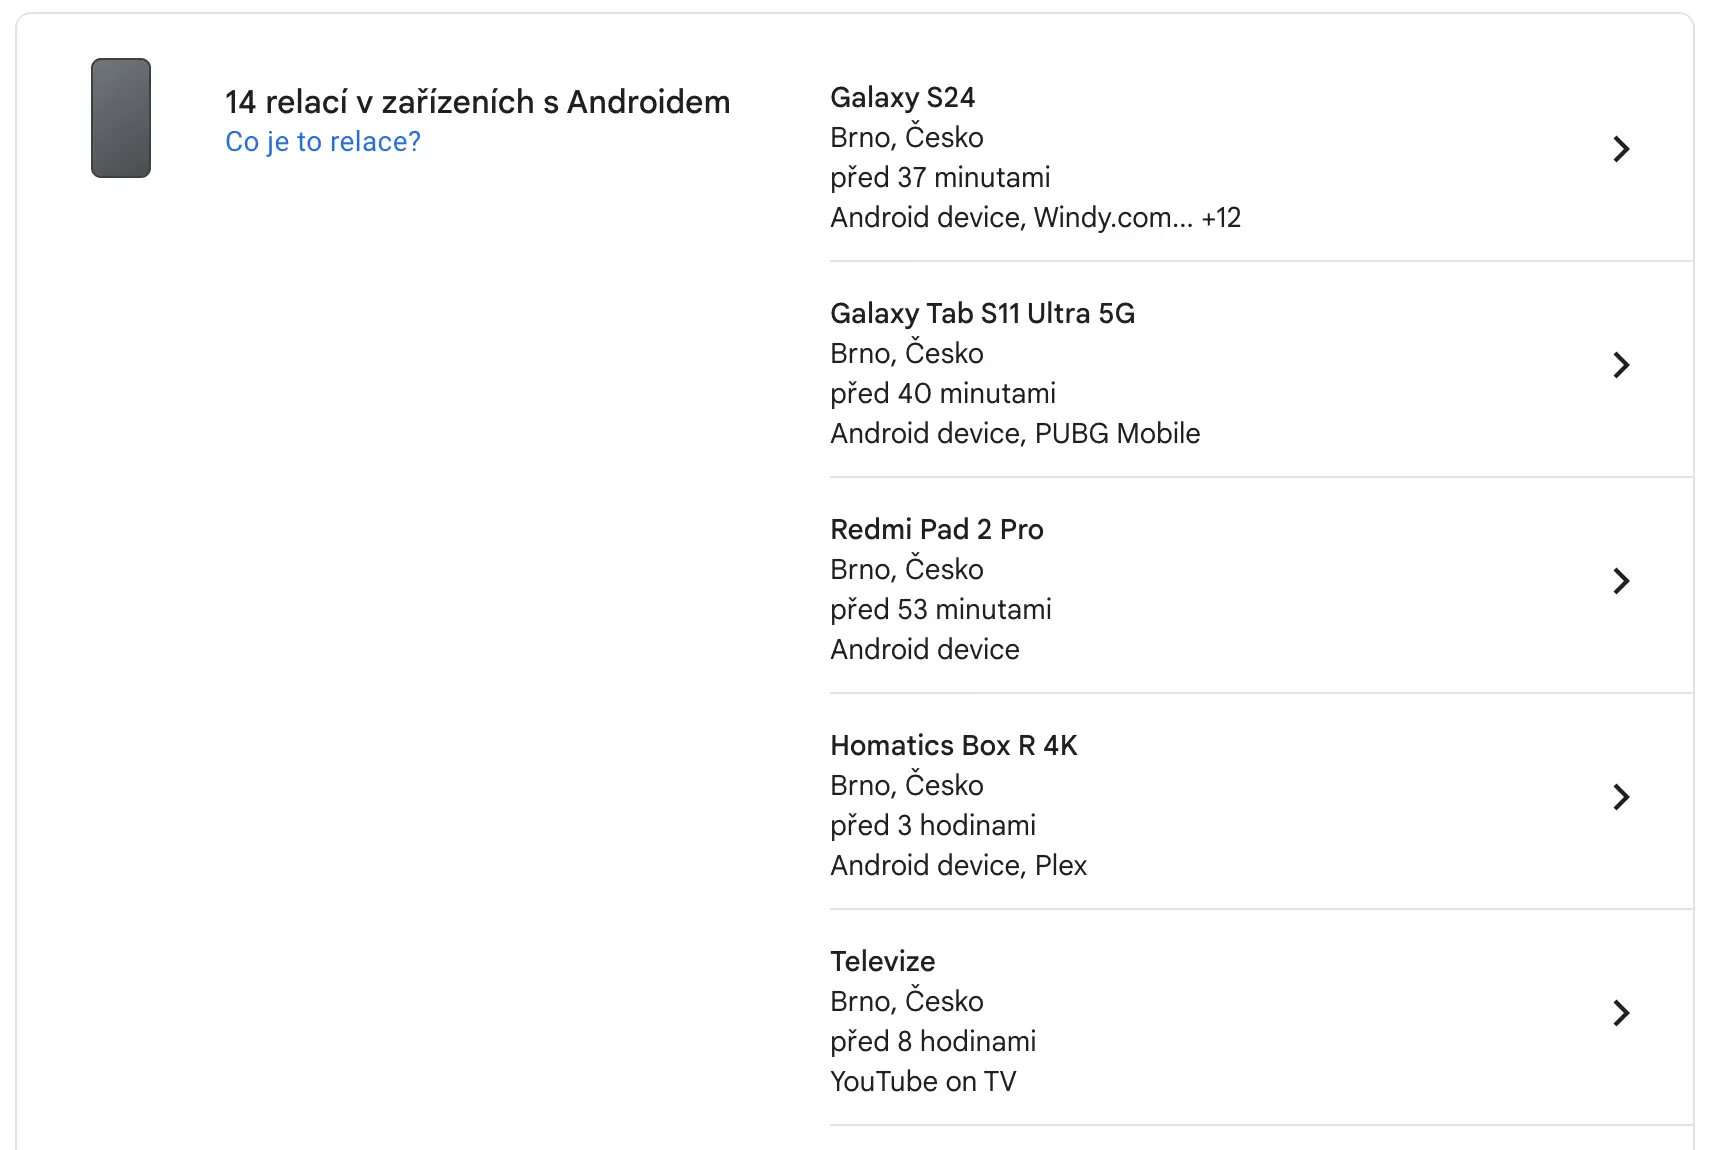Screen dimensions: 1716x1150
Task: Click "Android device, Windy.com… +12" apps line
Action: (1035, 218)
